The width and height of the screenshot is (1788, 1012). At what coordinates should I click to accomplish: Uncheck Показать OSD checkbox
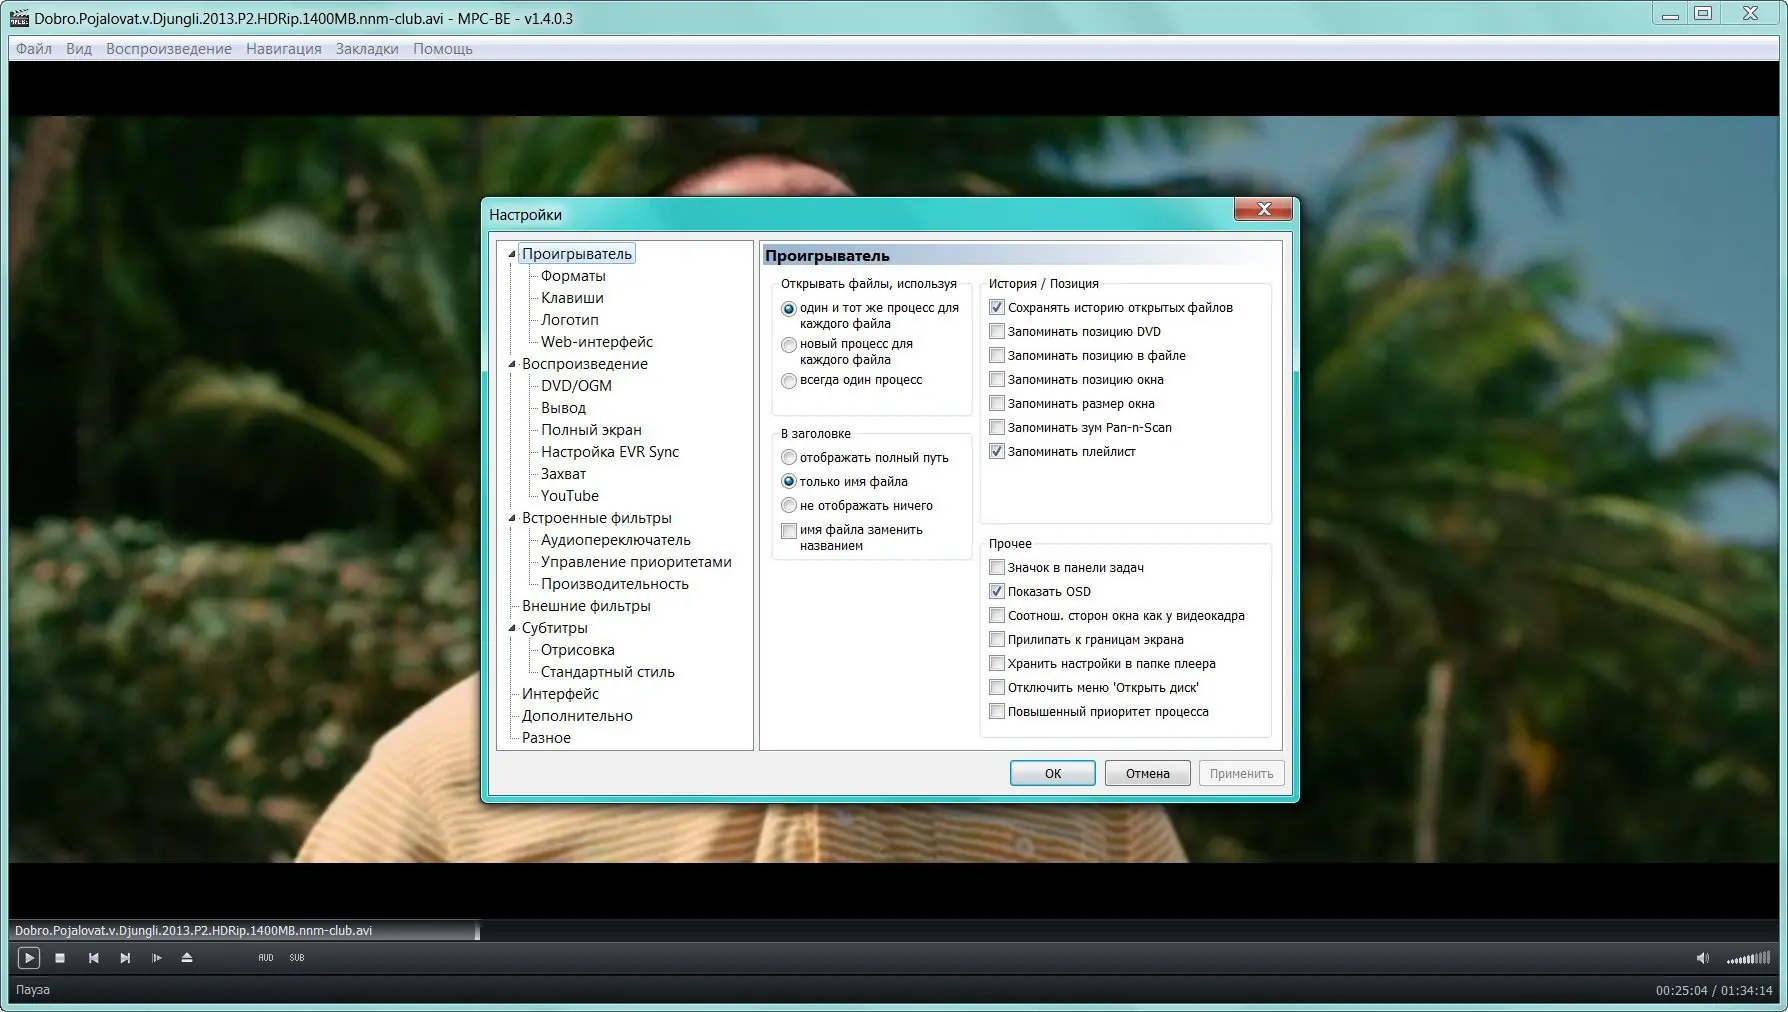(997, 591)
